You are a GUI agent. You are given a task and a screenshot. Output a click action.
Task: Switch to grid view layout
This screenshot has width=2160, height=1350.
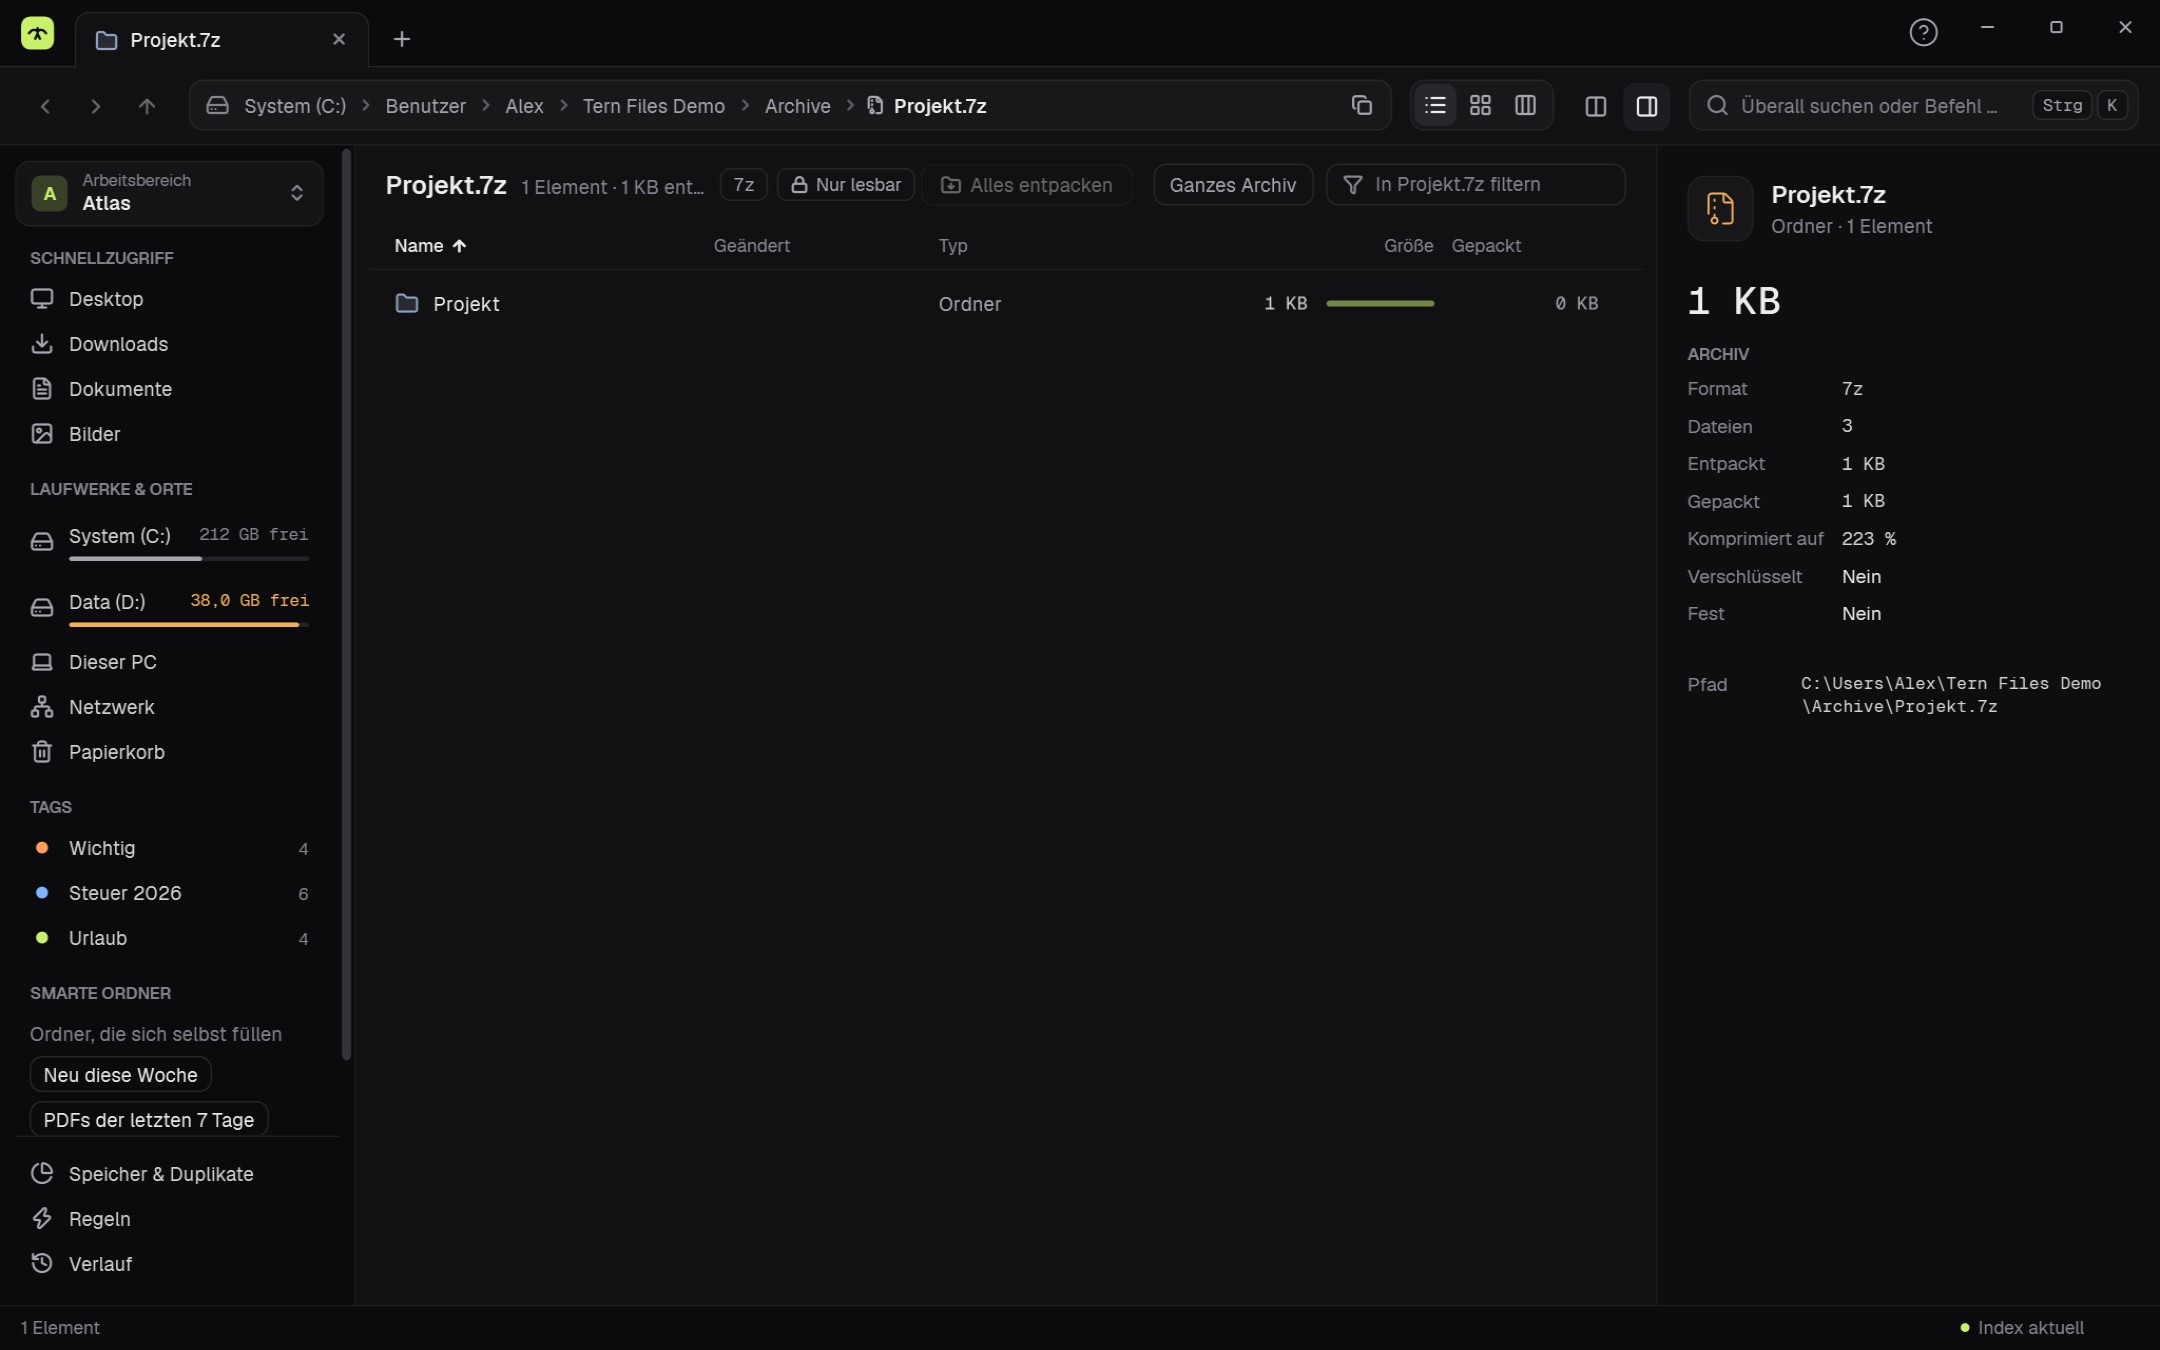point(1480,105)
